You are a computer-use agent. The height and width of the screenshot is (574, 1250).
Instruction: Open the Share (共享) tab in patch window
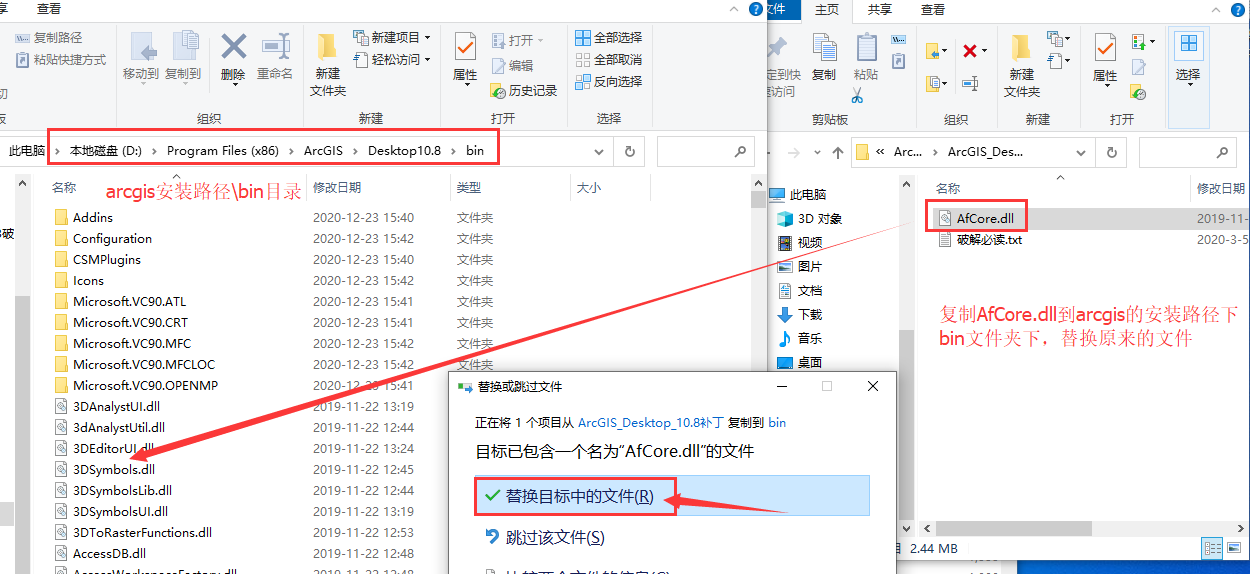[880, 9]
